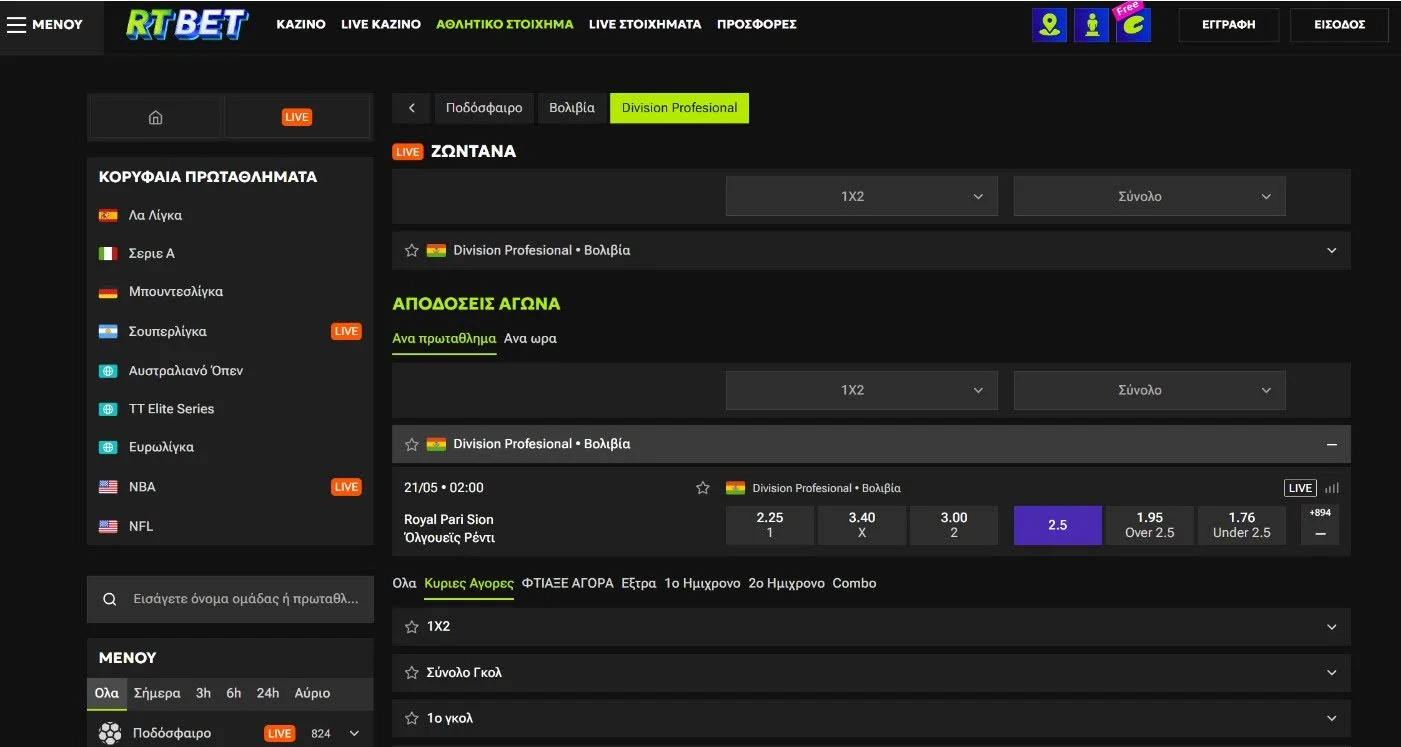Viewport: 1401px width, 747px height.
Task: Click the football icon next to Ποδόσφαιρο
Action: click(x=110, y=733)
